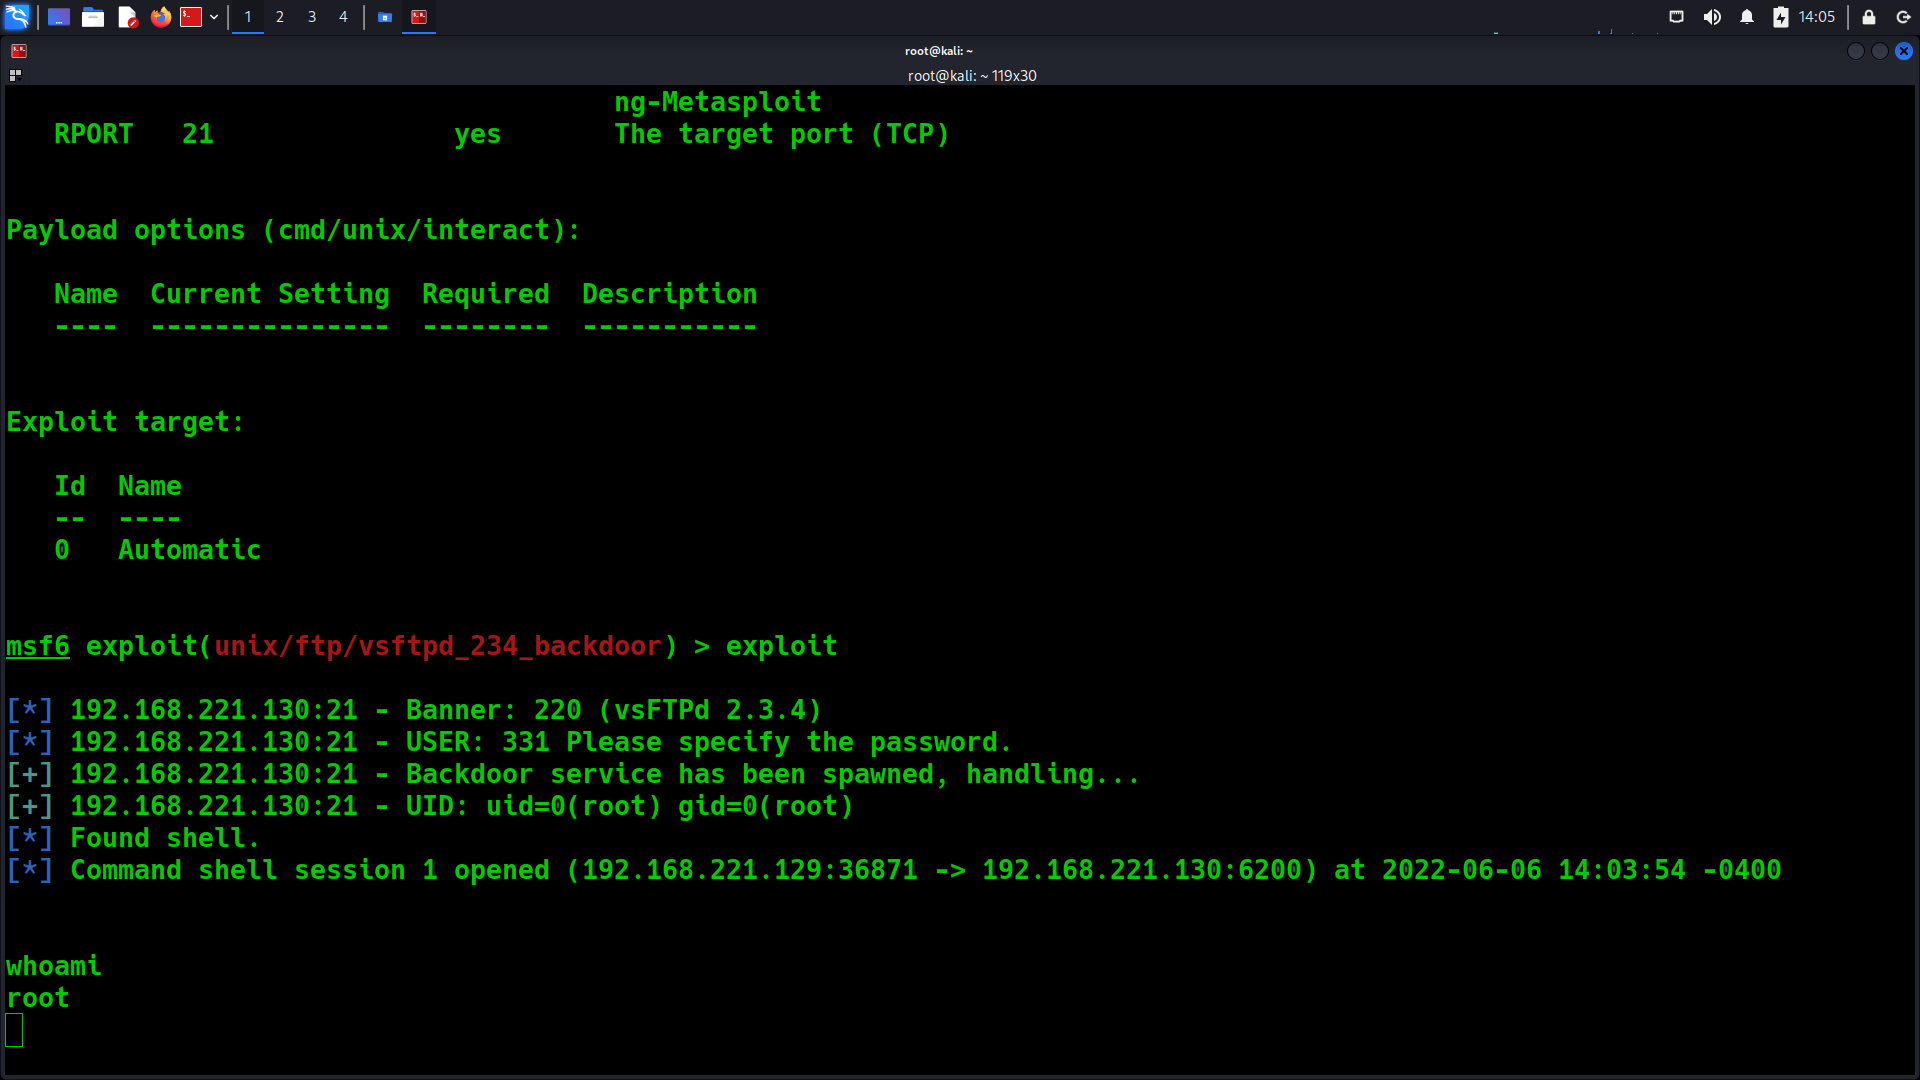1920x1080 pixels.
Task: Open the red terminal emulator launcher
Action: (x=191, y=17)
